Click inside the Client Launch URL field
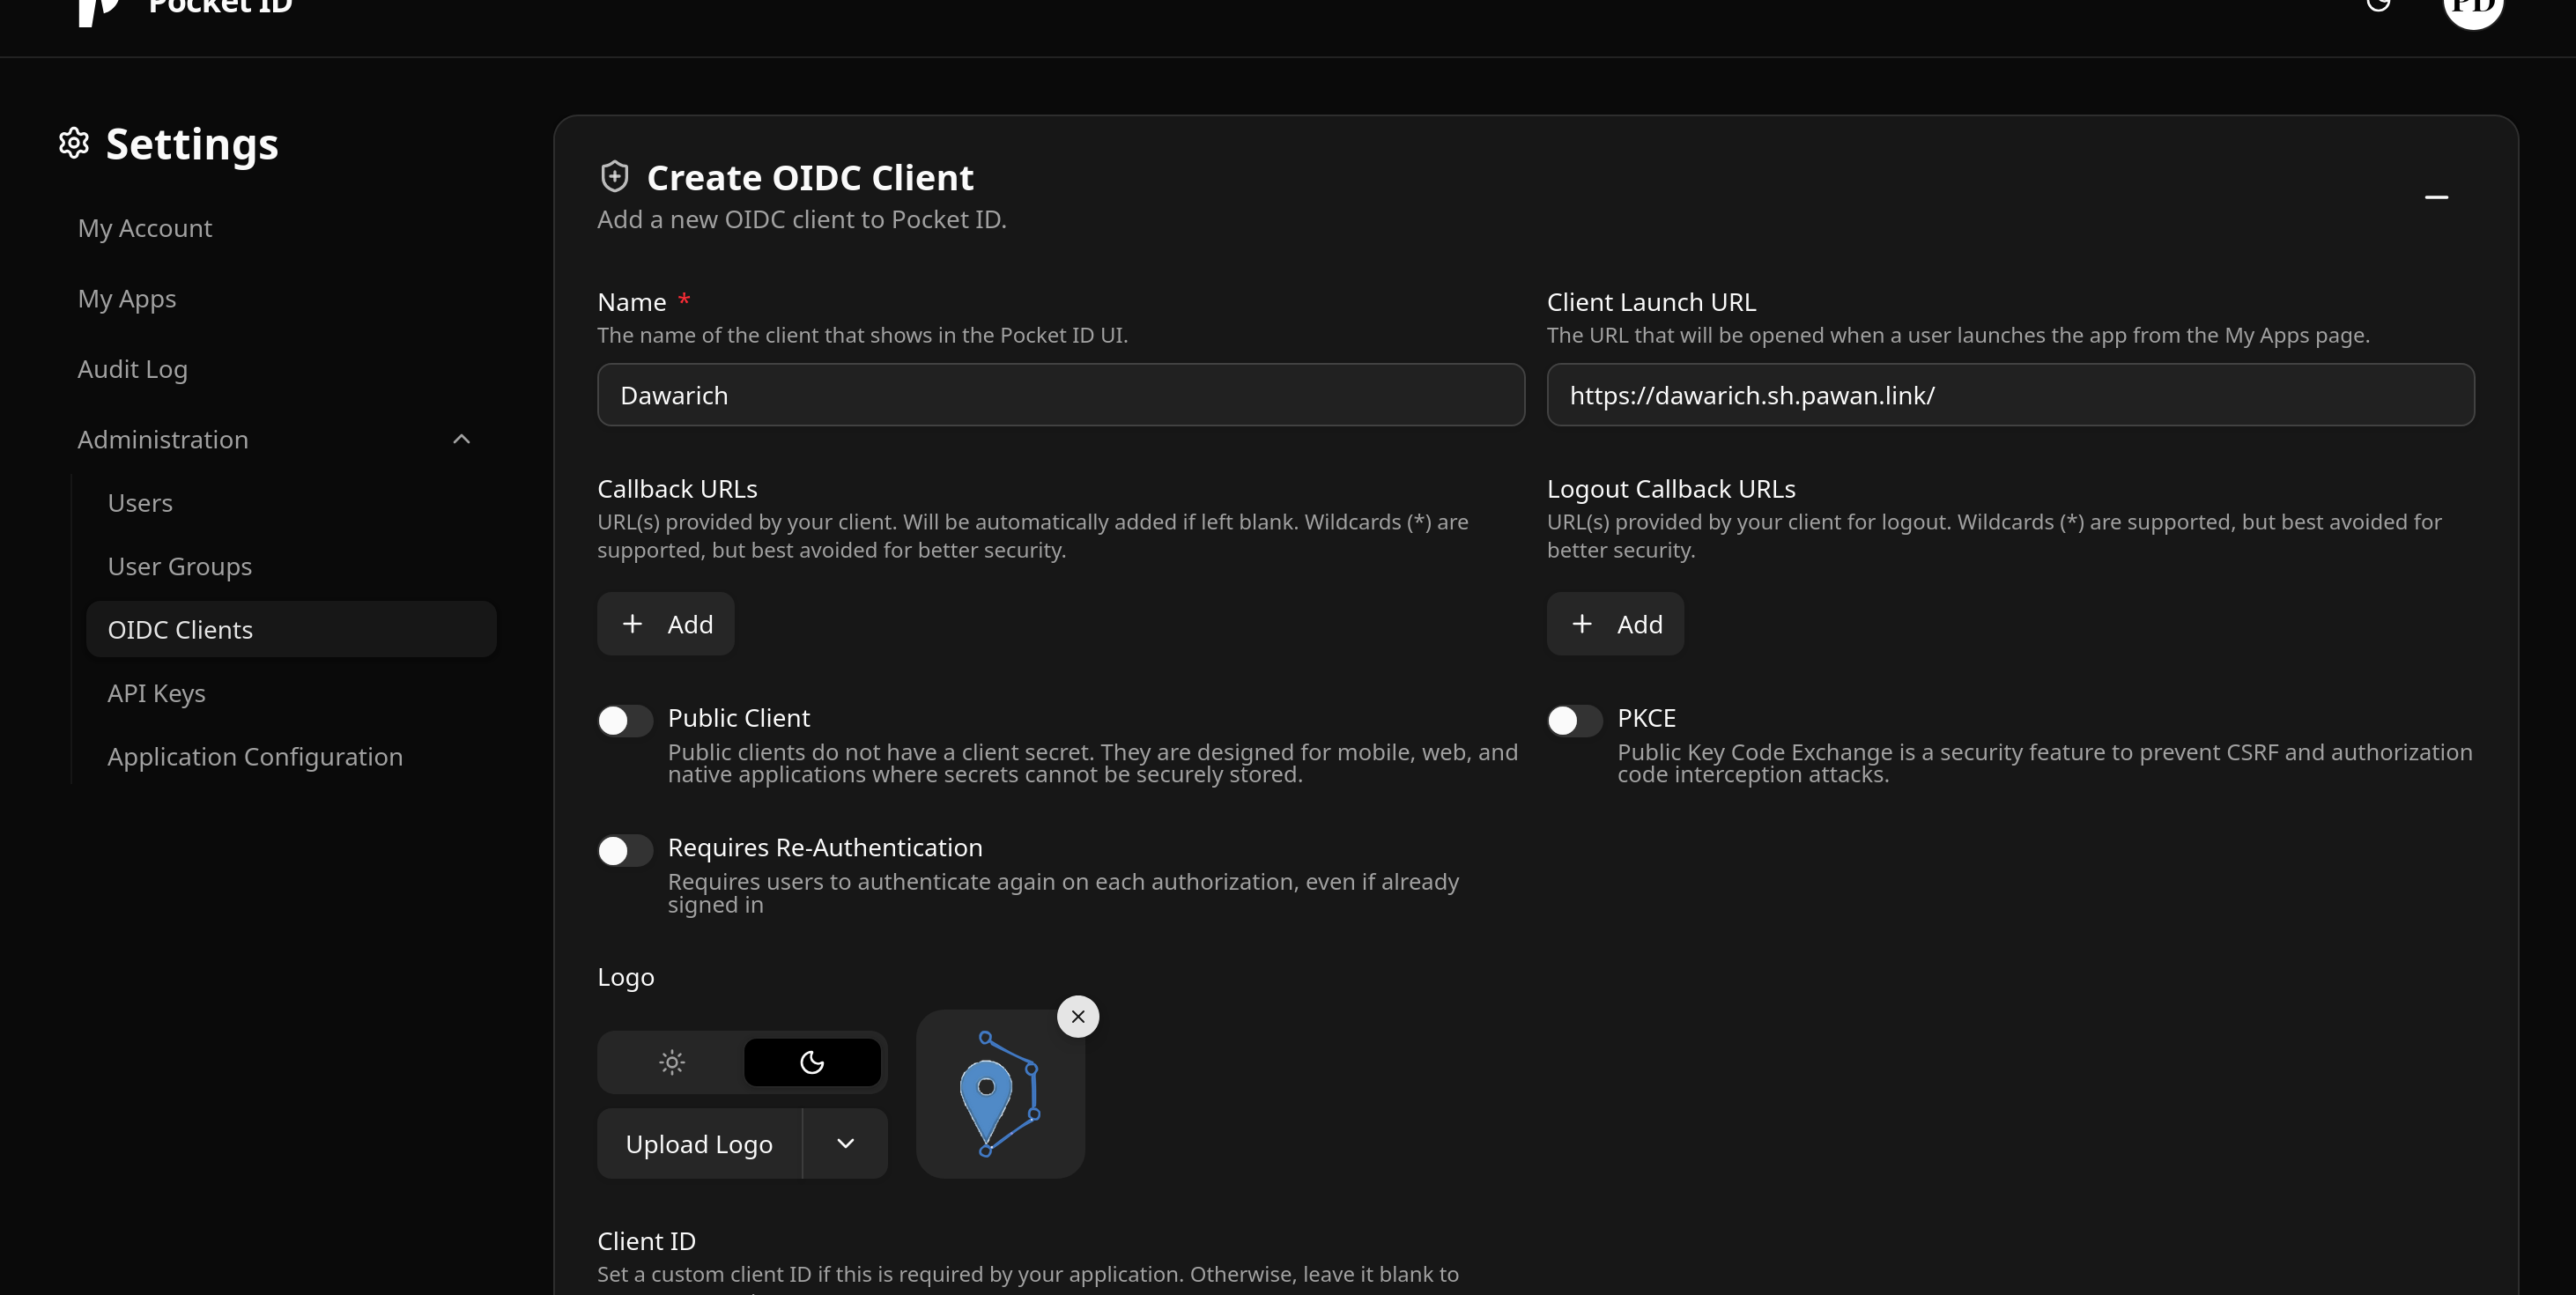 click(2009, 394)
